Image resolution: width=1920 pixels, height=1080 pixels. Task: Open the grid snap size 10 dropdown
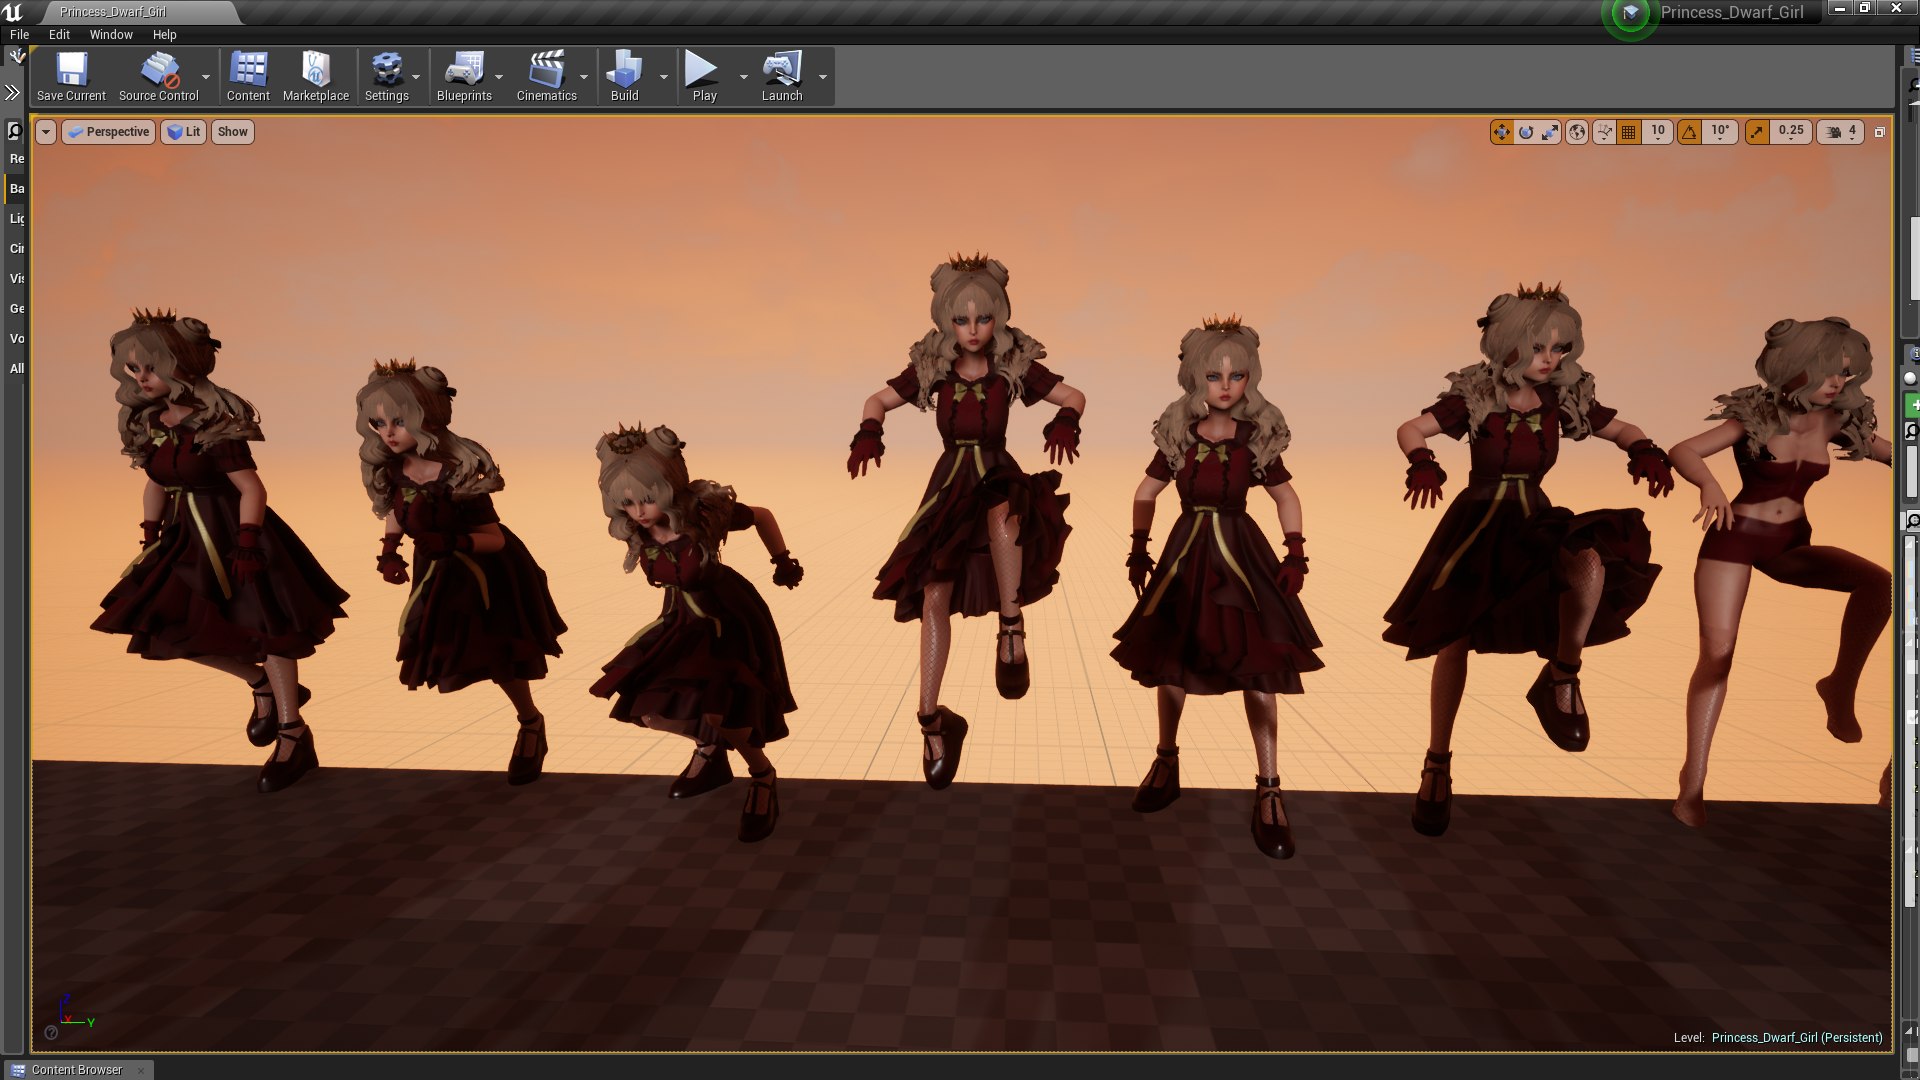pos(1658,132)
